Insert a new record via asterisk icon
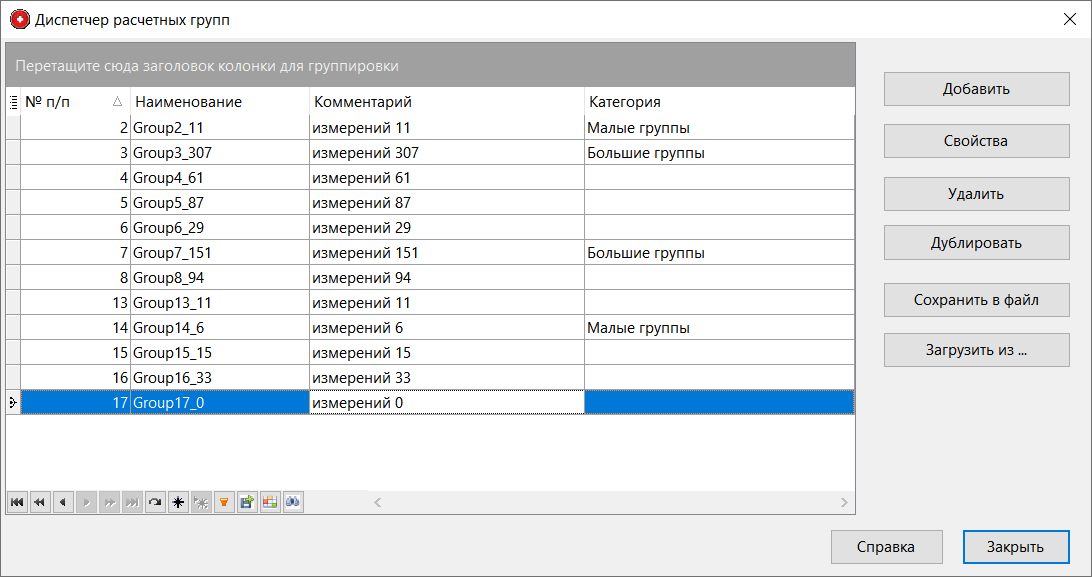This screenshot has width=1092, height=577. pyautogui.click(x=178, y=502)
